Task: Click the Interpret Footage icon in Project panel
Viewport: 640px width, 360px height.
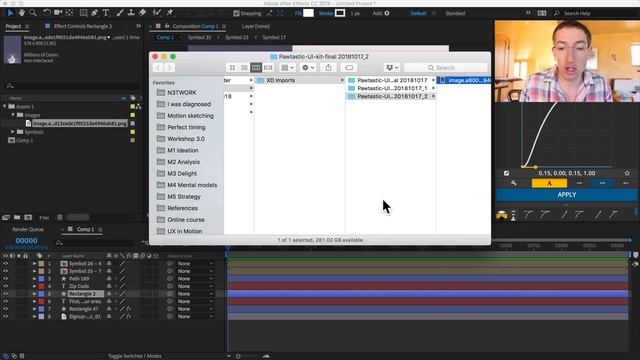Action: click(x=6, y=218)
